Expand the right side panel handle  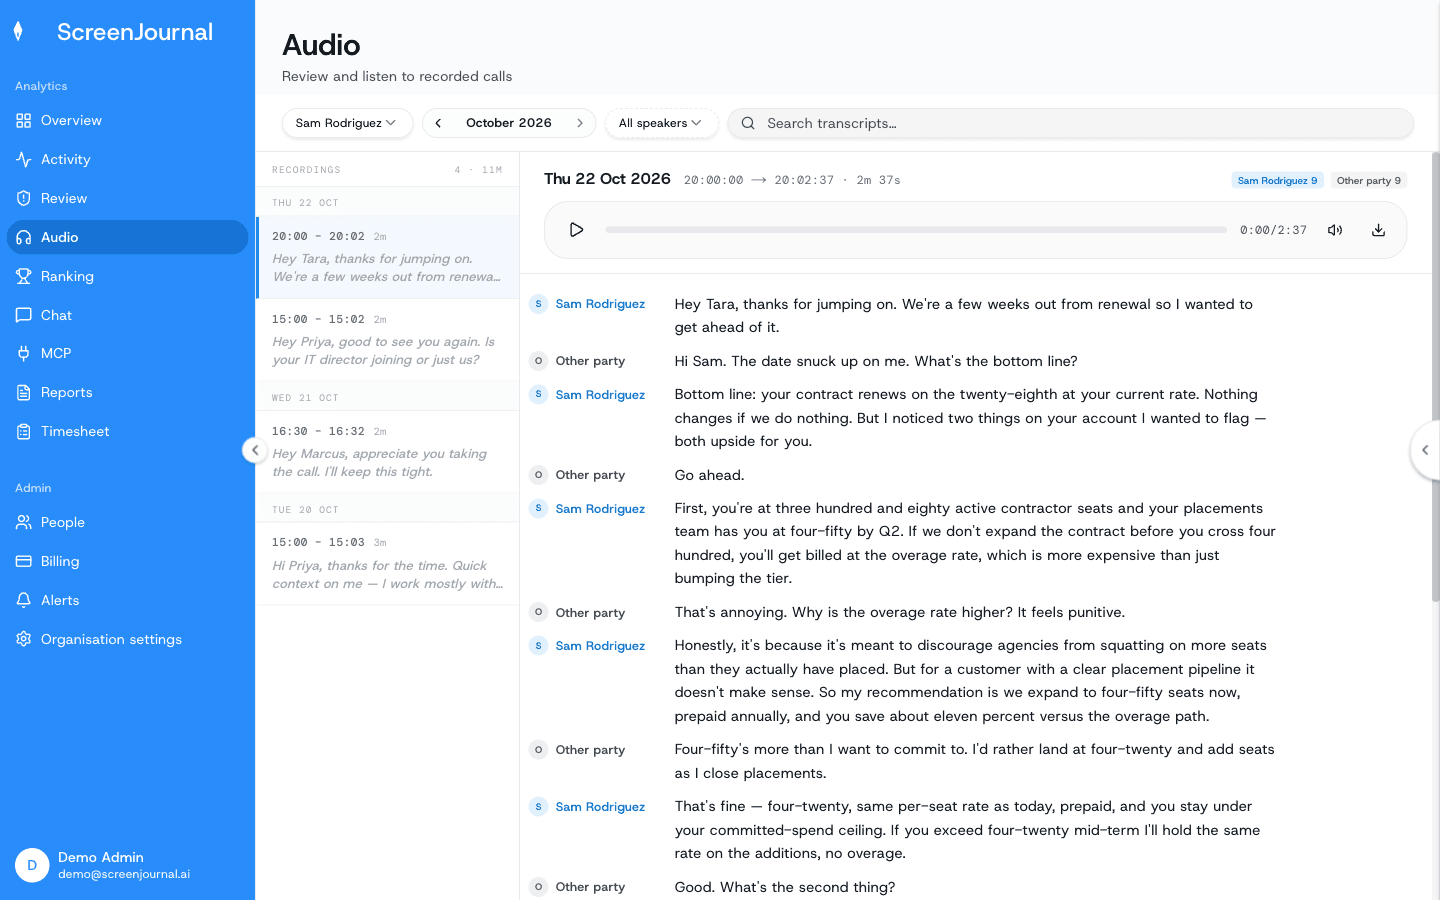[x=1425, y=451]
